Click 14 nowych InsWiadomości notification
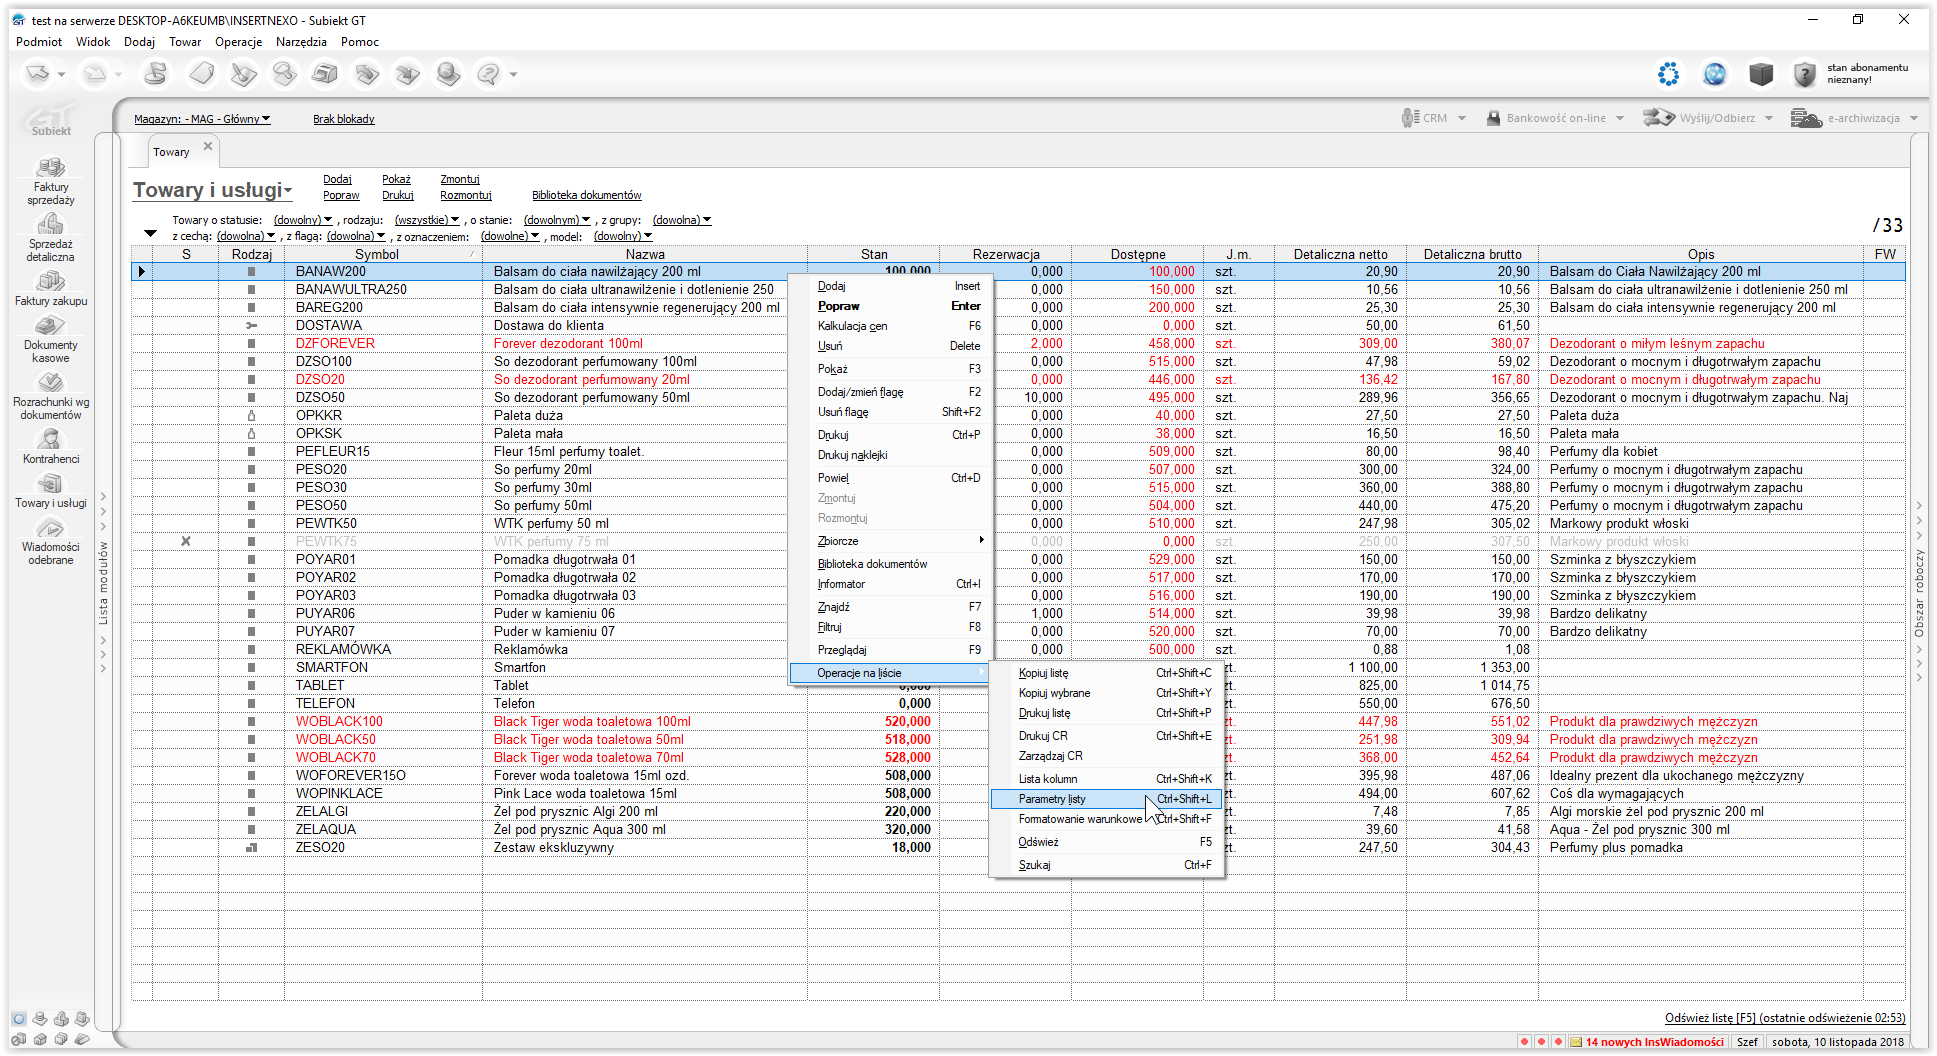Viewport: 1937px width, 1056px height. pos(1654,1042)
